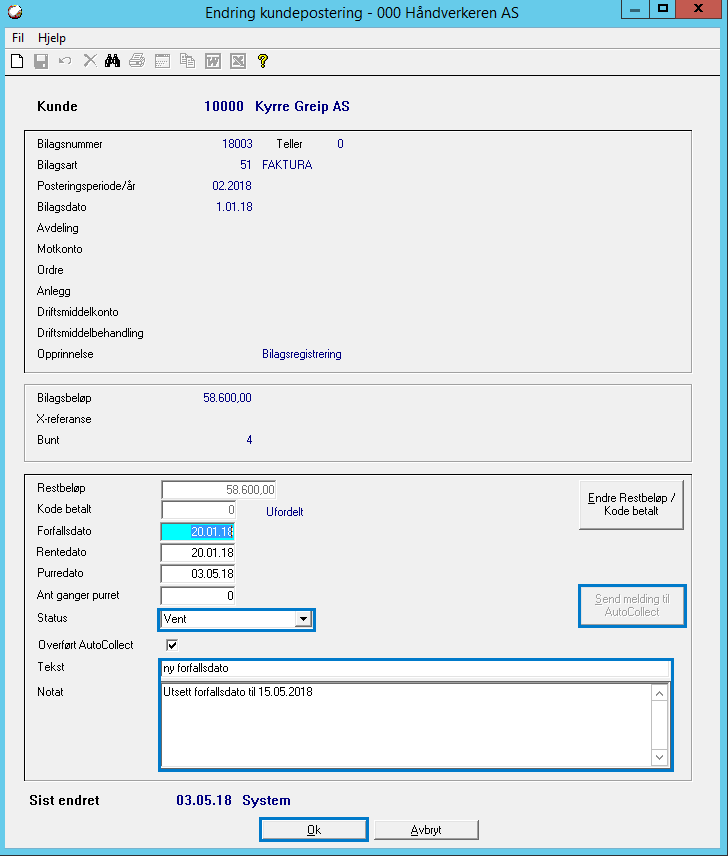Image resolution: width=728 pixels, height=856 pixels.
Task: Click the Rentedato input field
Action: coord(198,553)
